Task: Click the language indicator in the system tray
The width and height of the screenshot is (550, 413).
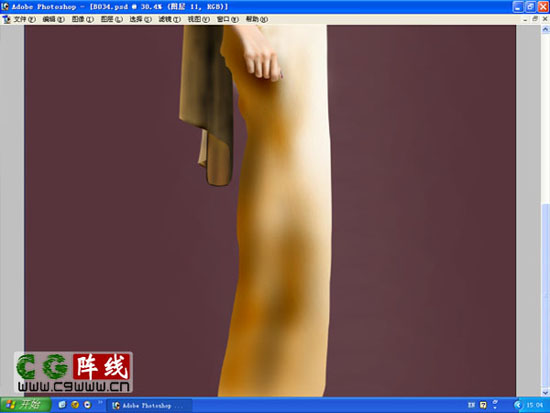Action: click(471, 405)
